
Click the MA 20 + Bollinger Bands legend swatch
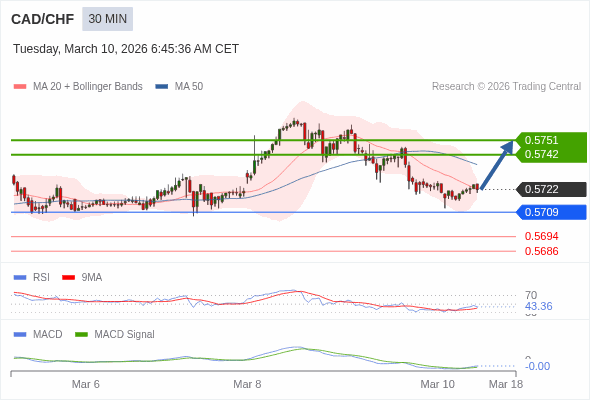click(x=20, y=87)
